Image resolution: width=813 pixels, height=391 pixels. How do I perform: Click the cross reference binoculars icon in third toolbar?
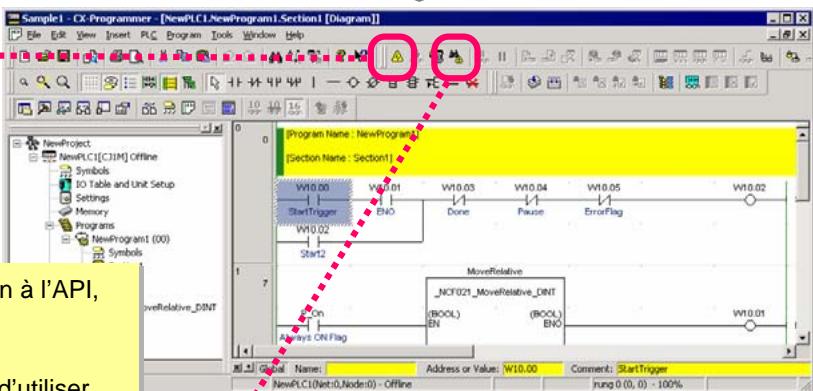(x=150, y=108)
